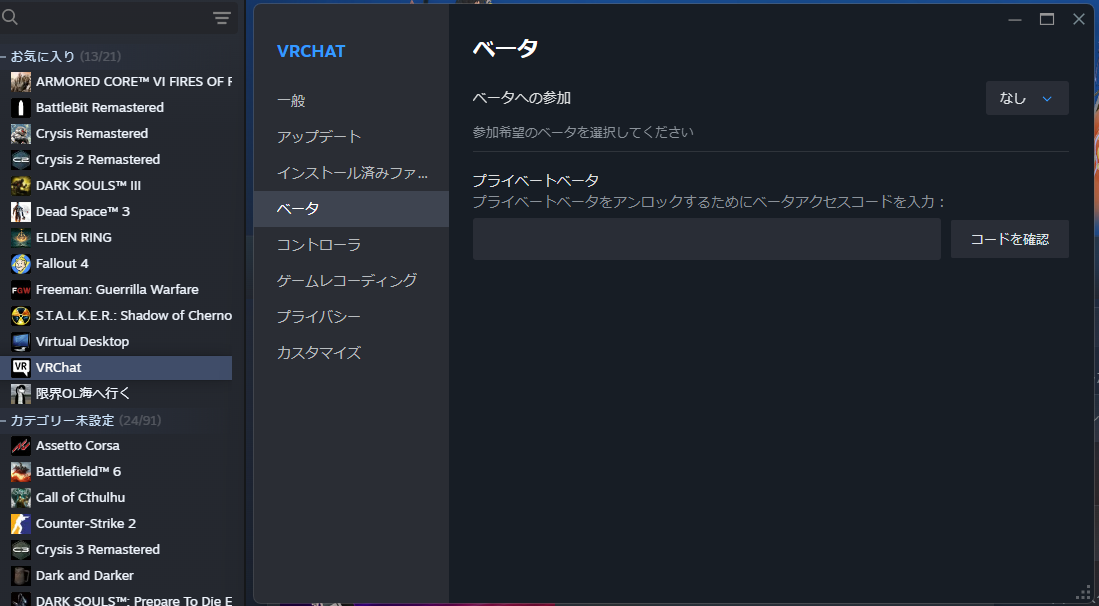Click the Call of Cthulhu icon

pyautogui.click(x=21, y=497)
